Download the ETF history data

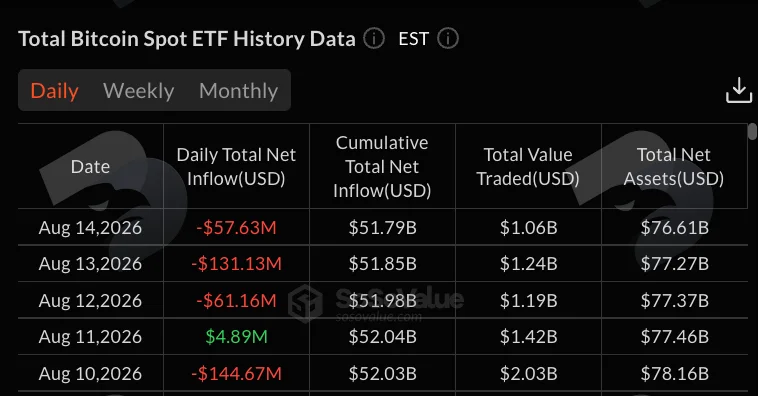pyautogui.click(x=739, y=90)
